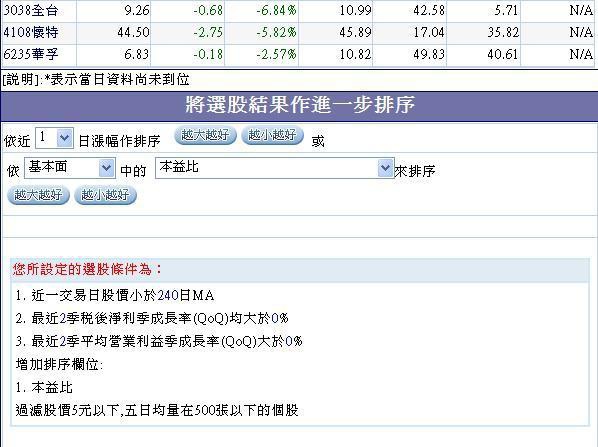
Task: Click the 日漲幅作排序 label
Action: [x=119, y=141]
